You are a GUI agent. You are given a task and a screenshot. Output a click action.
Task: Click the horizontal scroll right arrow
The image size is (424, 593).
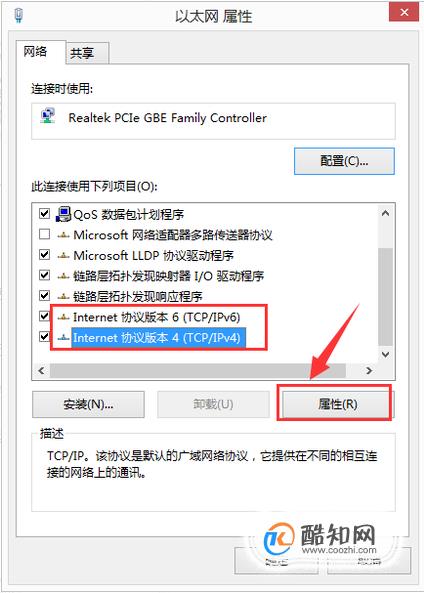coord(369,371)
